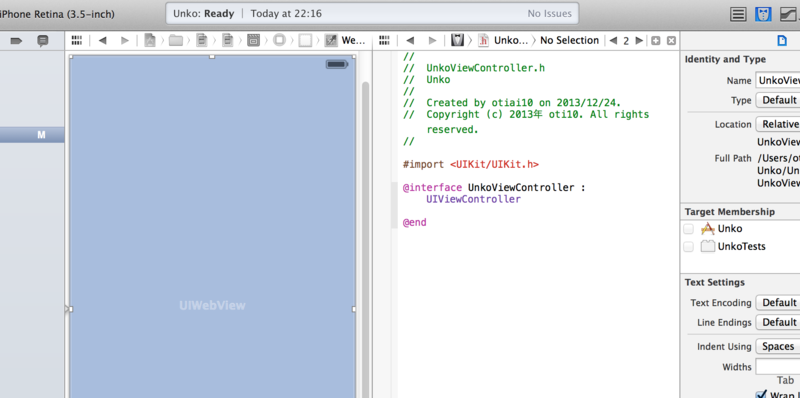Click the view square icon in jump bar

click(305, 40)
